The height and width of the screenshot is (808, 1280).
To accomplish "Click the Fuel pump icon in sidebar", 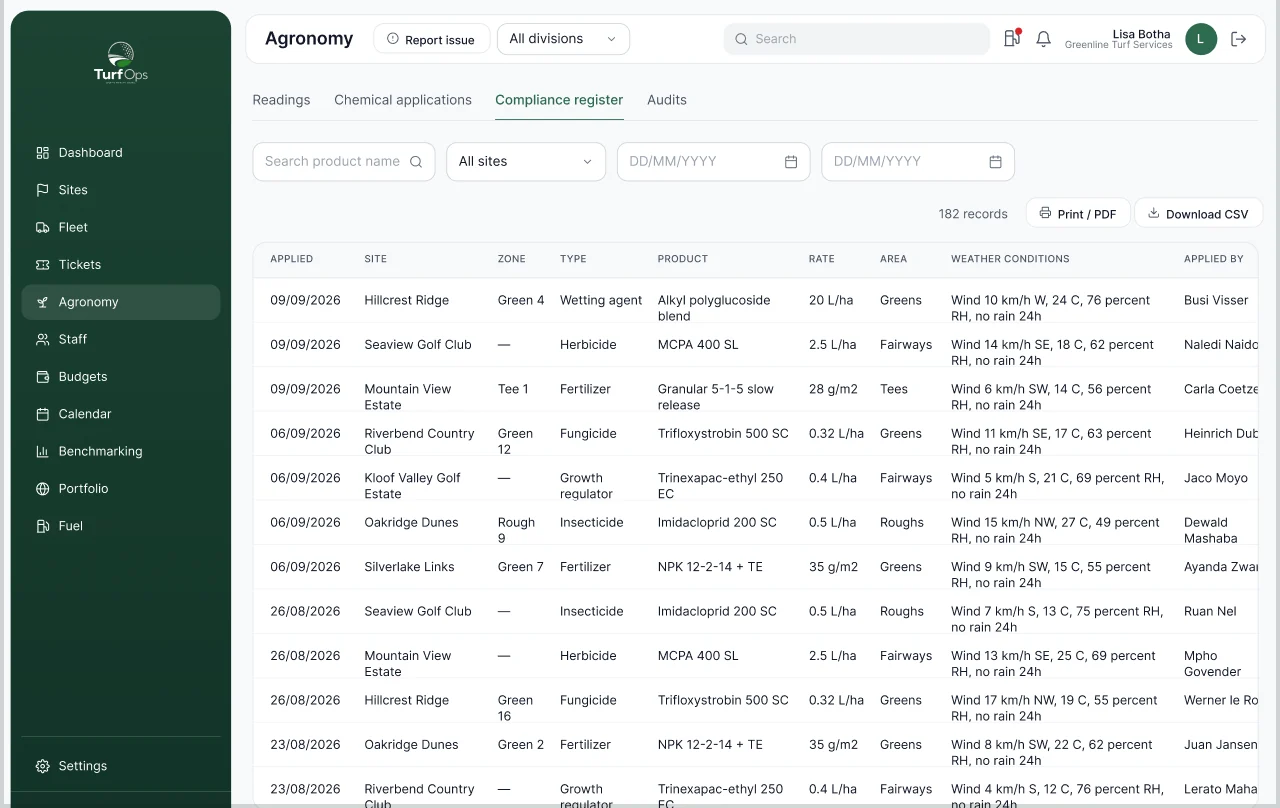I will (x=42, y=526).
